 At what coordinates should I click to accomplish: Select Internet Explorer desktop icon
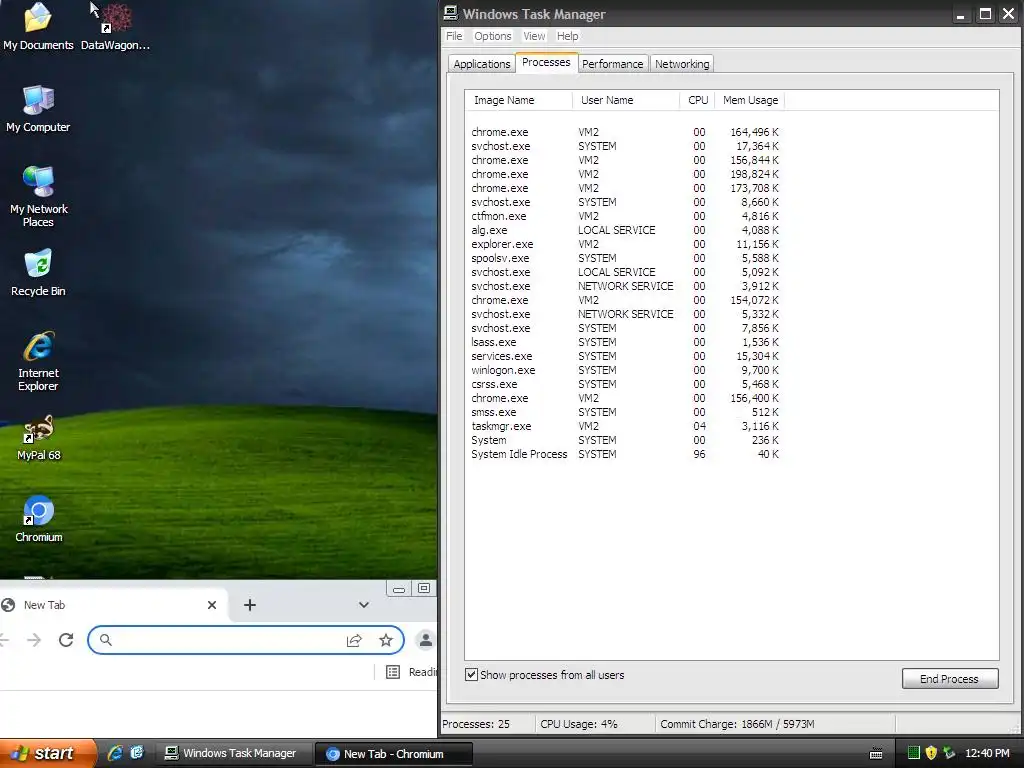point(38,360)
